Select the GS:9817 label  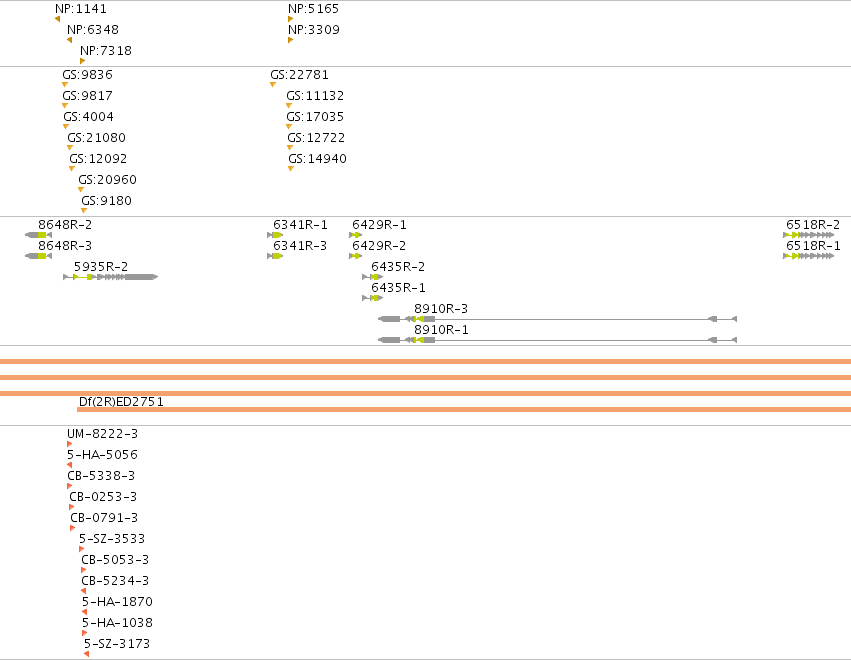click(87, 96)
